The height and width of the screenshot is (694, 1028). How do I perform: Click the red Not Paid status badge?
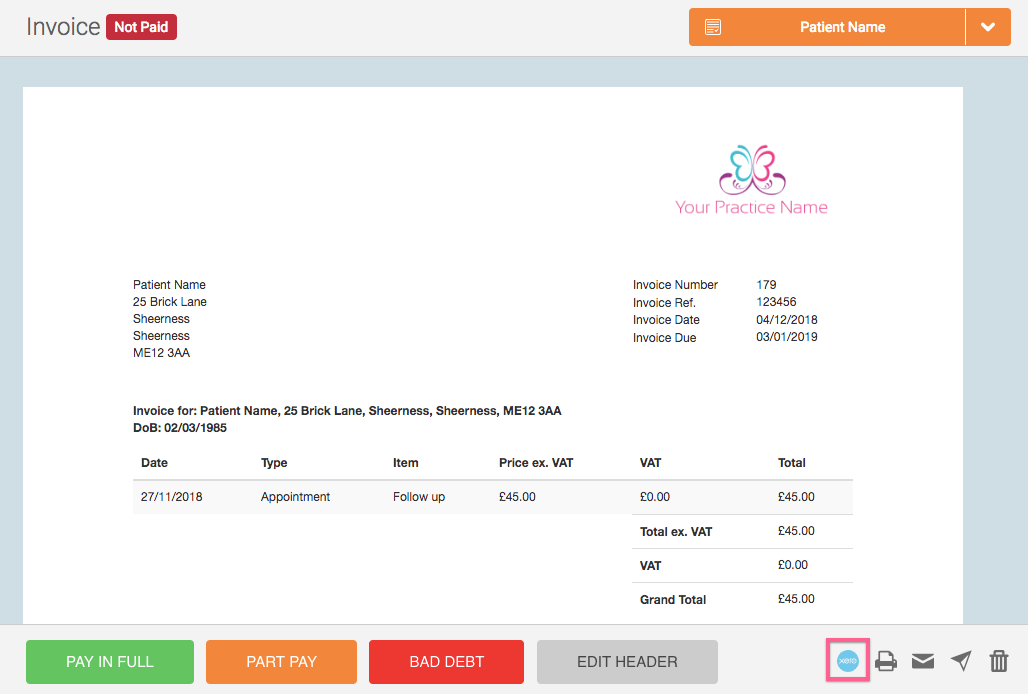(x=141, y=27)
